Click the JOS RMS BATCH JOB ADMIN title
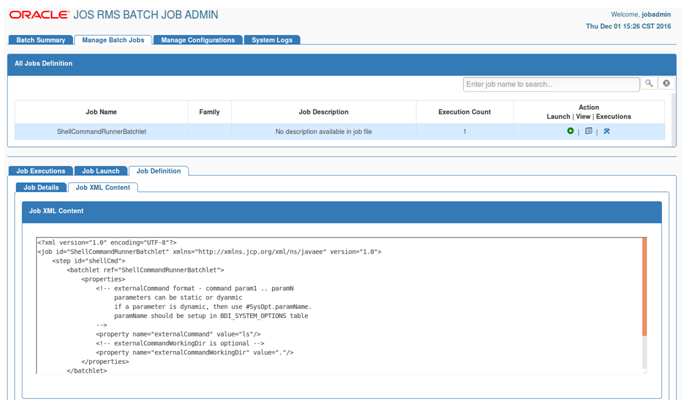 145,15
